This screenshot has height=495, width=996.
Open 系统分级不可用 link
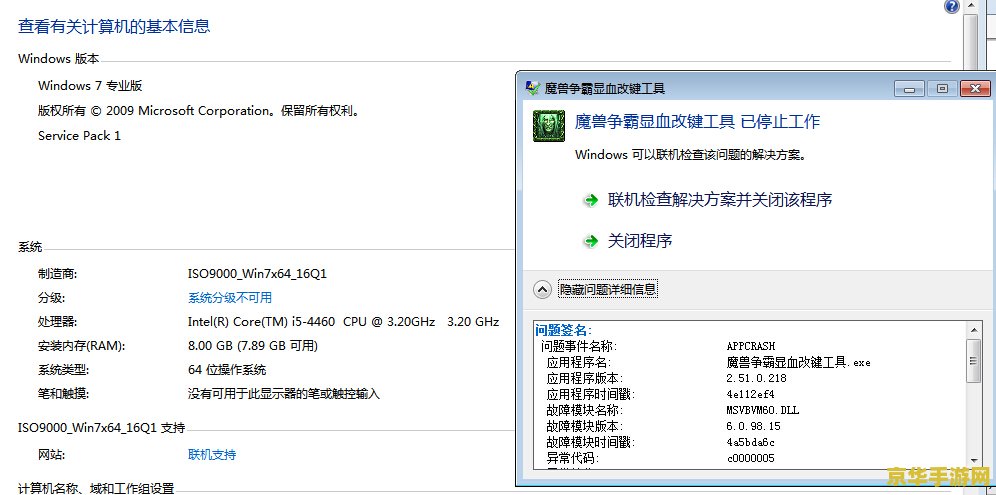click(x=229, y=297)
